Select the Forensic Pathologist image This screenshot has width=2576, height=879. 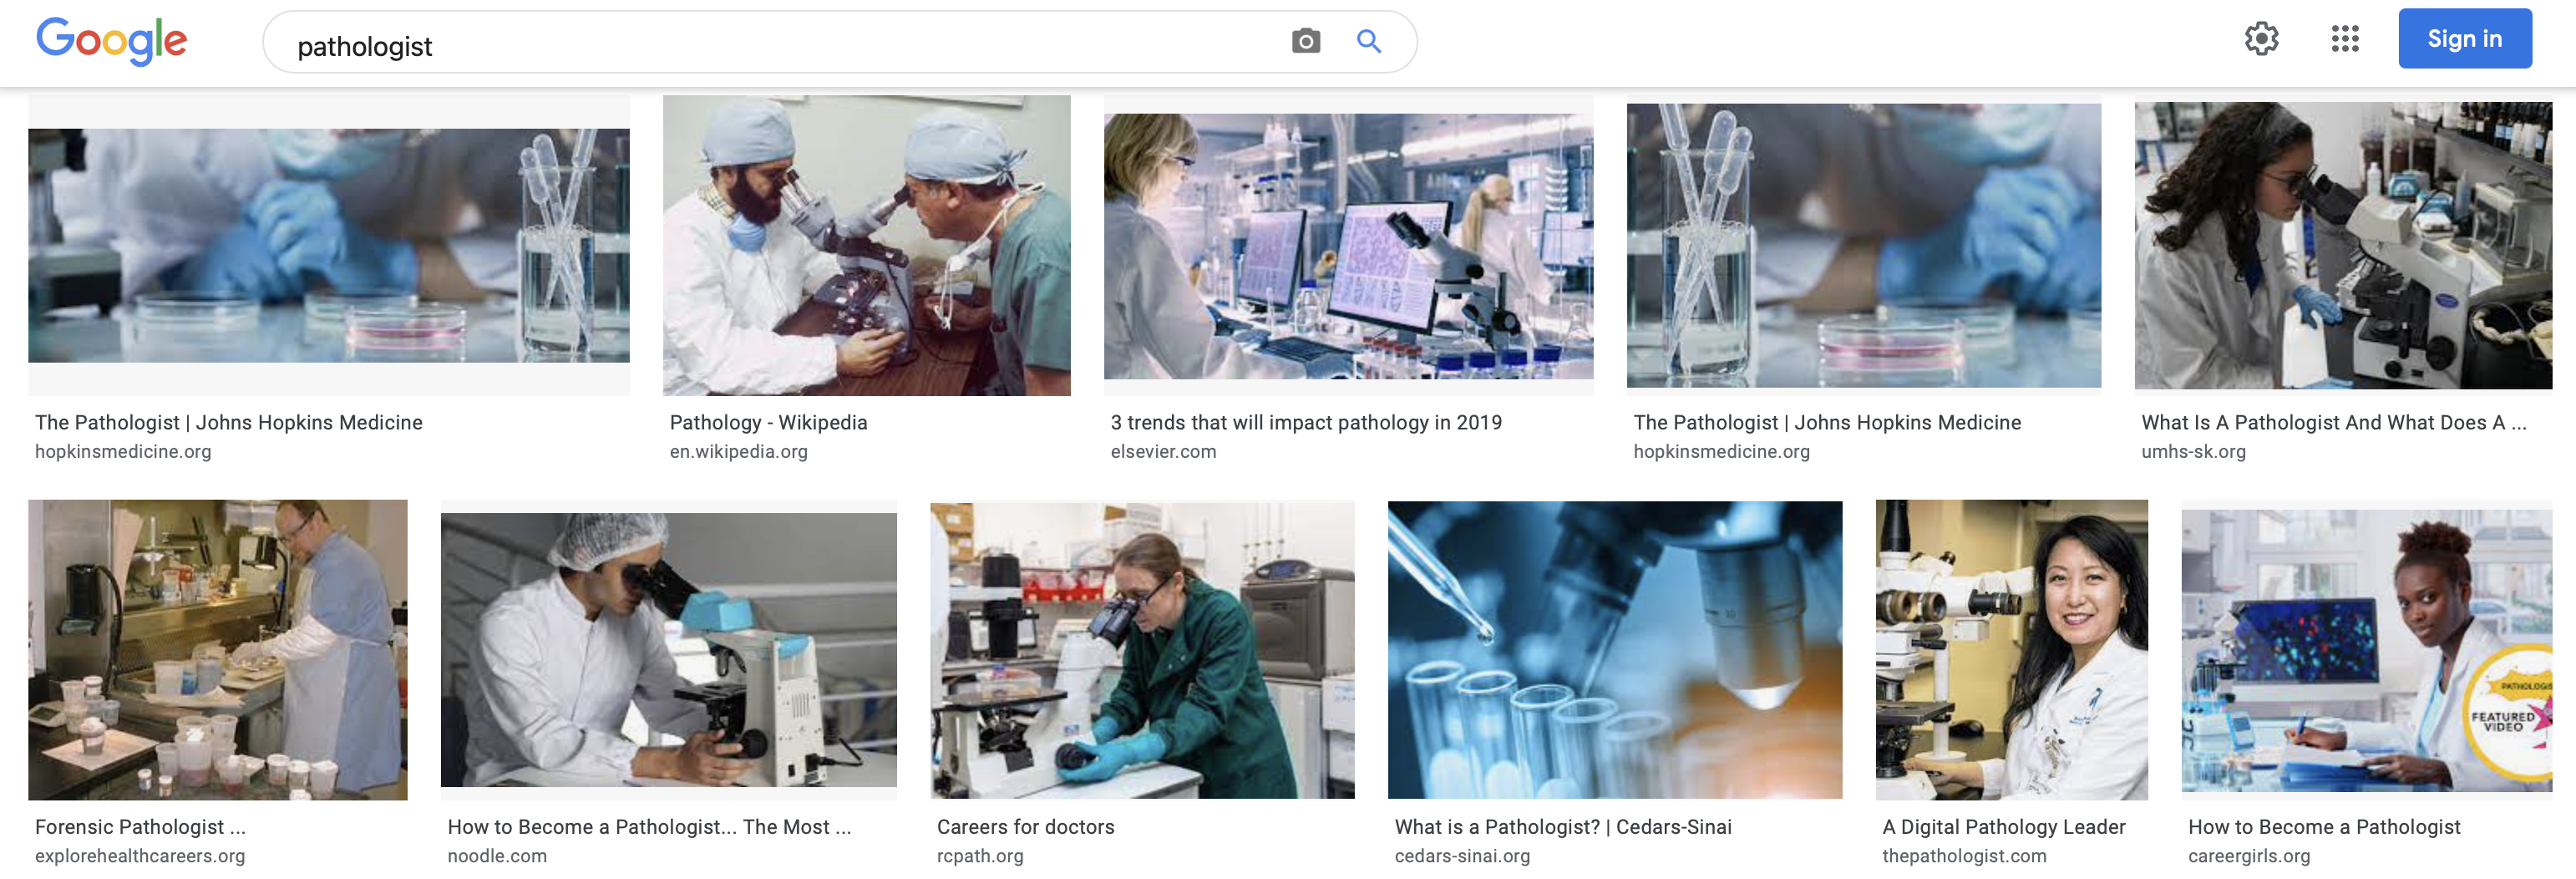coord(218,649)
